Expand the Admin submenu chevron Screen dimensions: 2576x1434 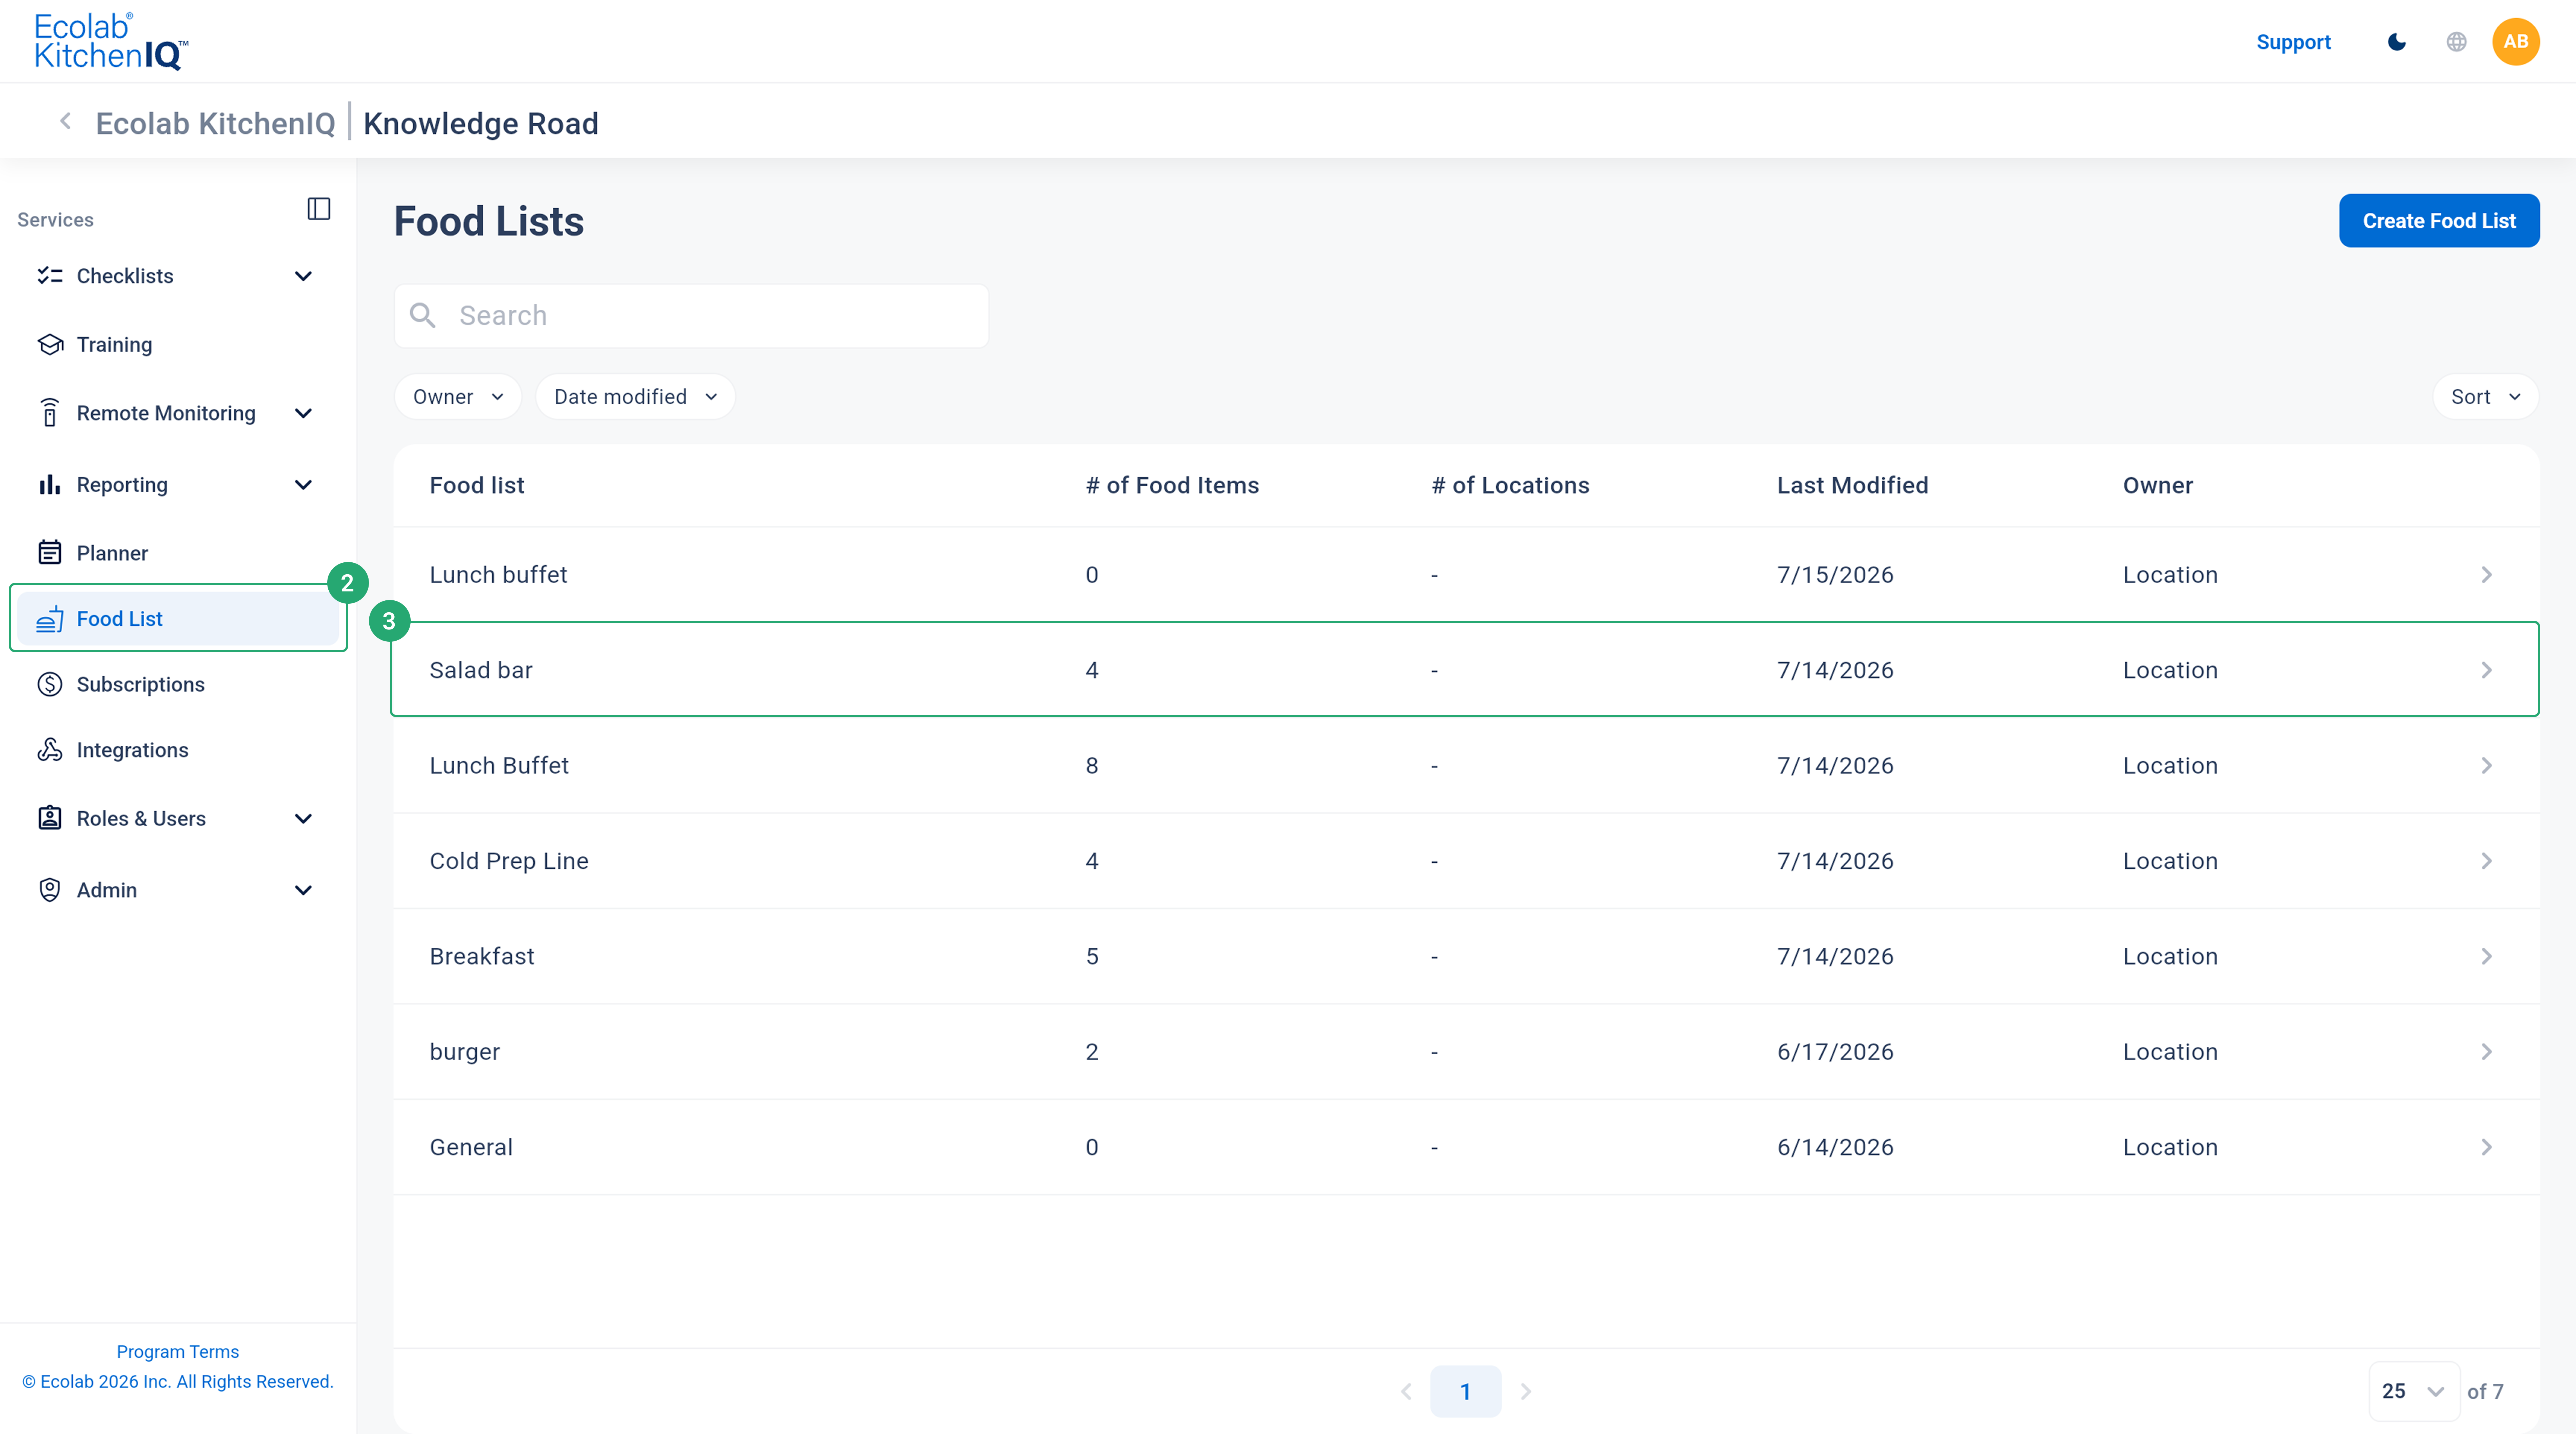coord(303,890)
